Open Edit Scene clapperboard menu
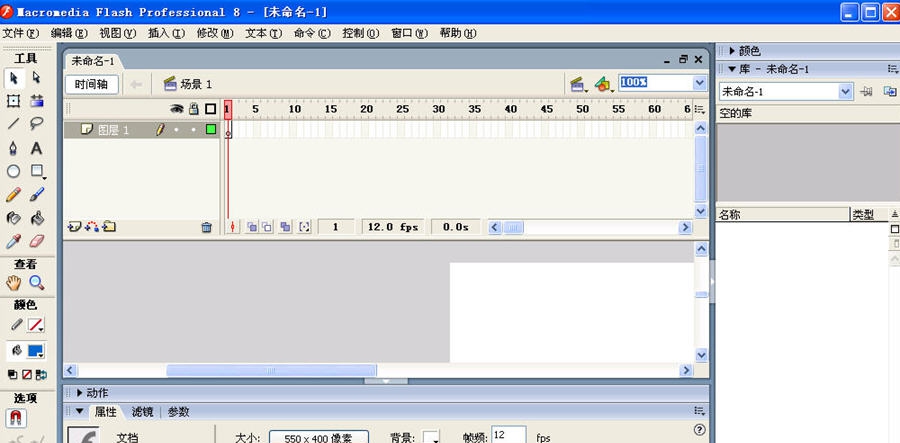The width and height of the screenshot is (900, 443). pos(577,85)
